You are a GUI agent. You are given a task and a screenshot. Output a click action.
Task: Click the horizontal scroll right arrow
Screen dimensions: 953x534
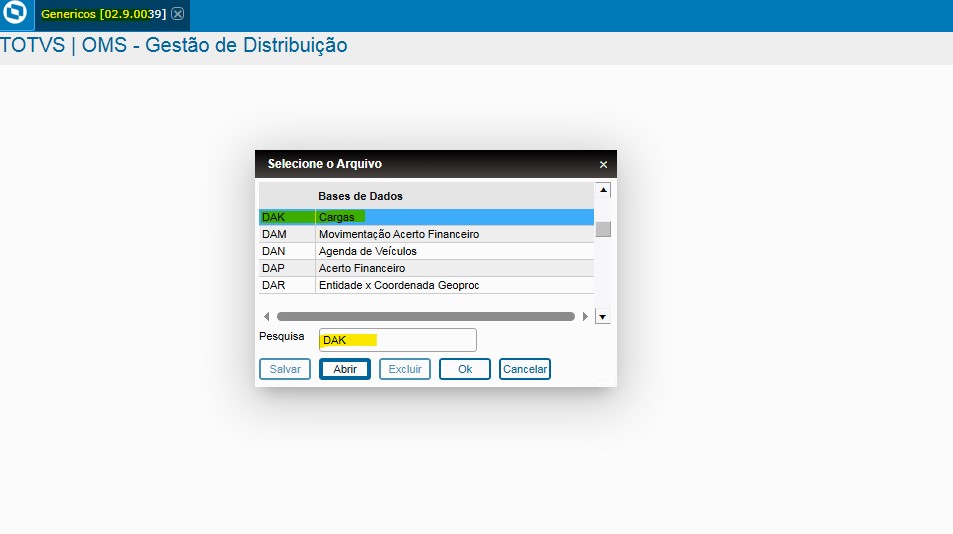[x=585, y=317]
